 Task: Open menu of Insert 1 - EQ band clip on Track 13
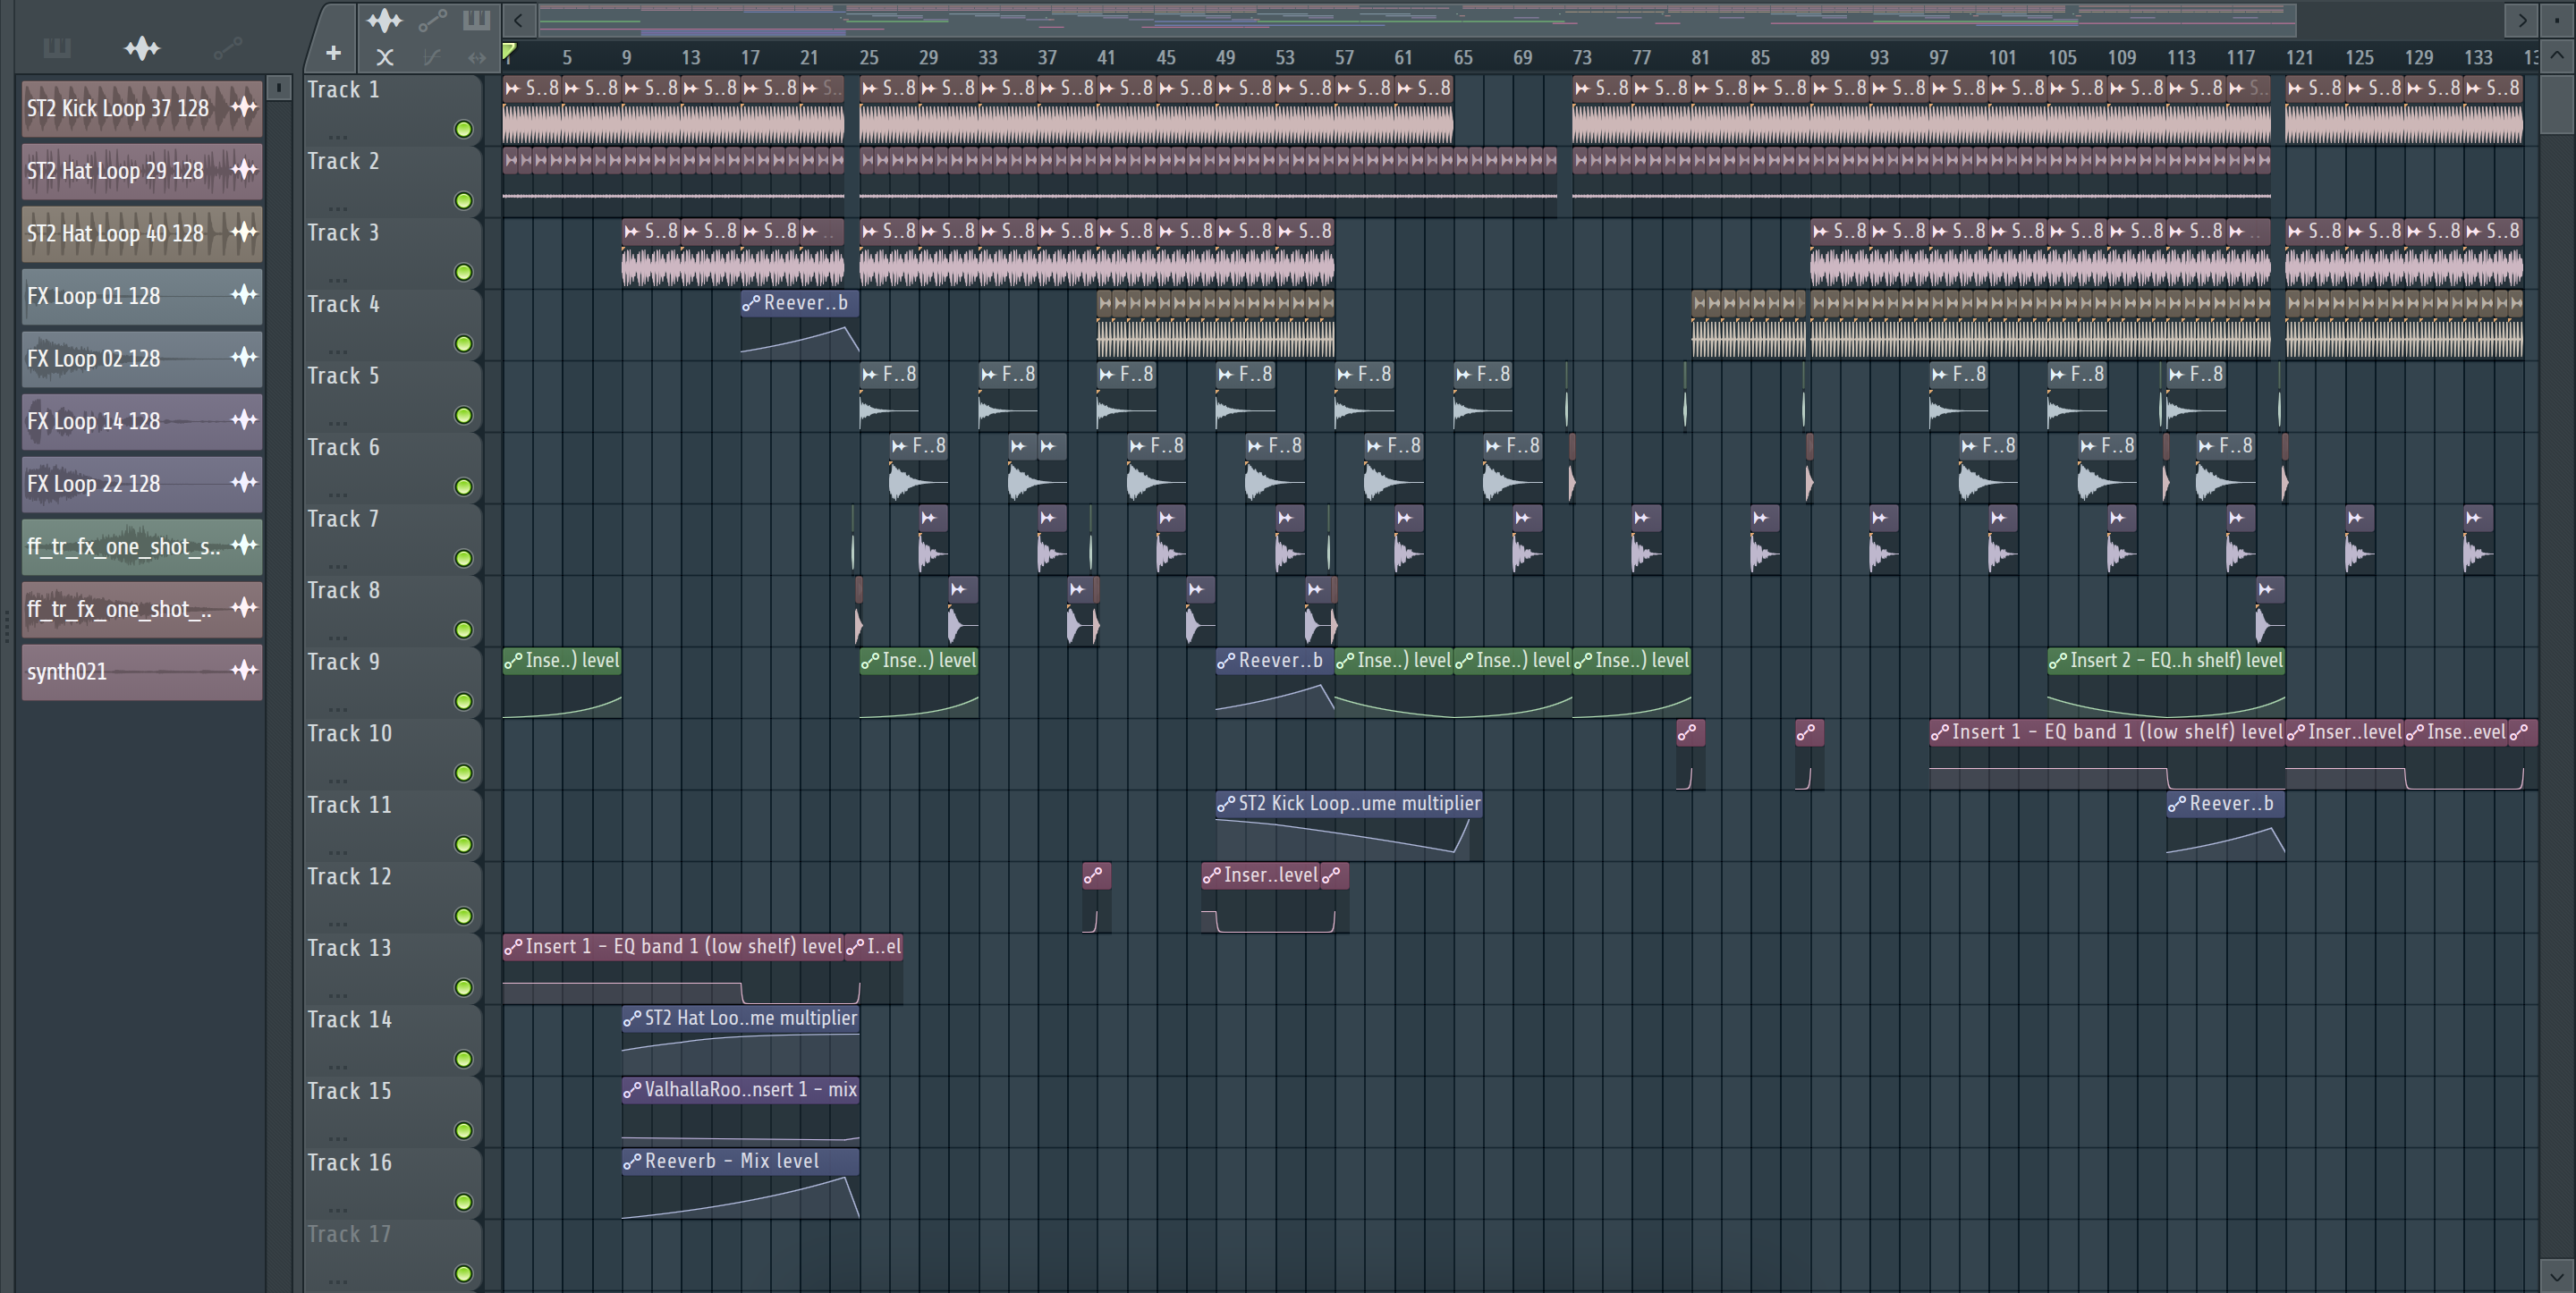point(513,947)
